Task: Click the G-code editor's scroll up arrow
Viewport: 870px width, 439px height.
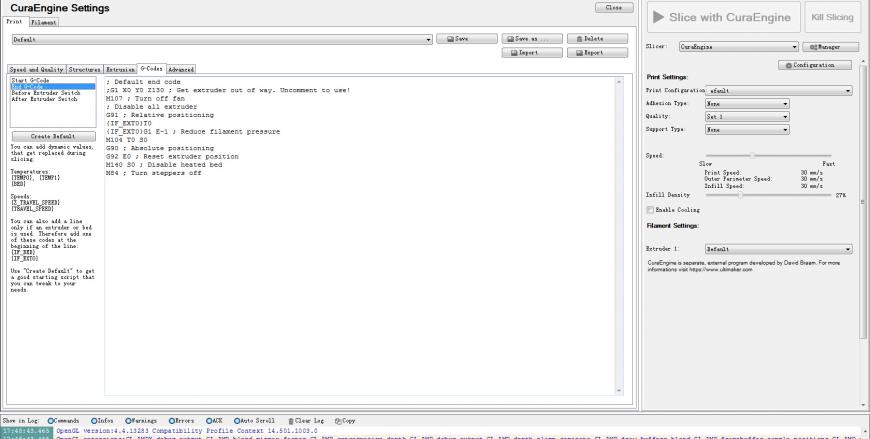Action: click(619, 82)
